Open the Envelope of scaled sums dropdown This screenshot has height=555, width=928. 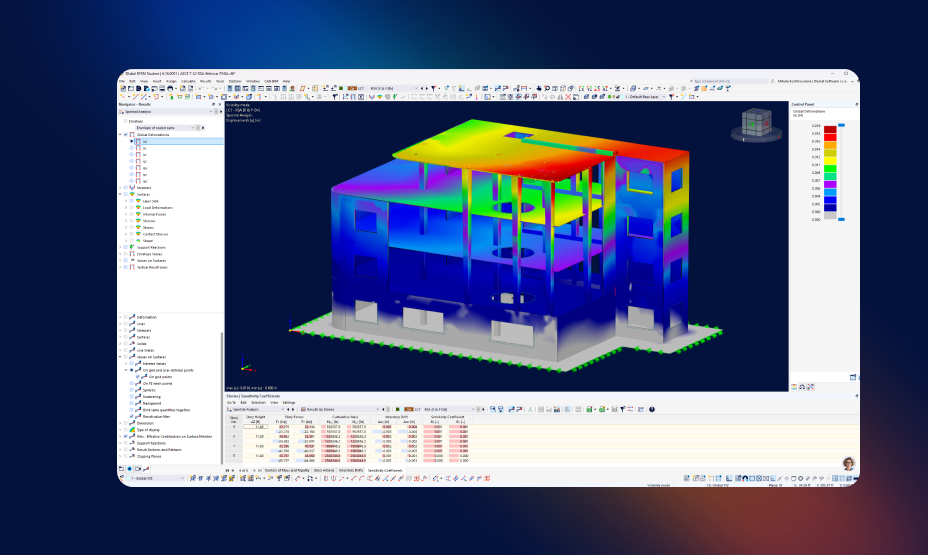tap(165, 128)
